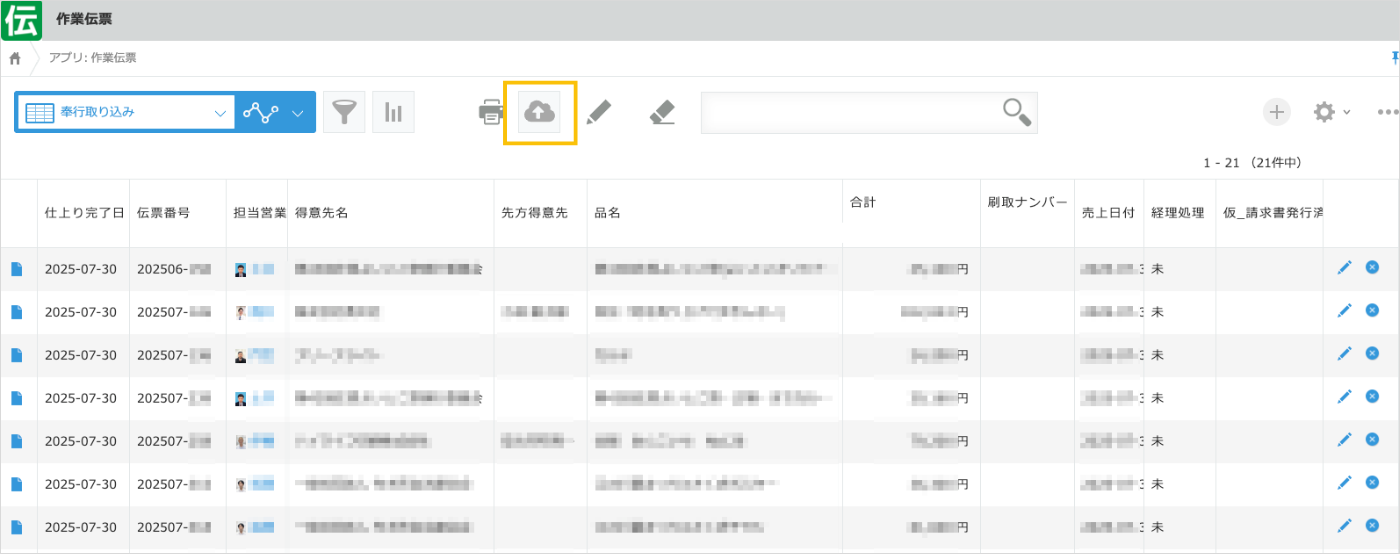The width and height of the screenshot is (1400, 554).
Task: Open the bar chart aggregation icon
Action: click(x=393, y=113)
